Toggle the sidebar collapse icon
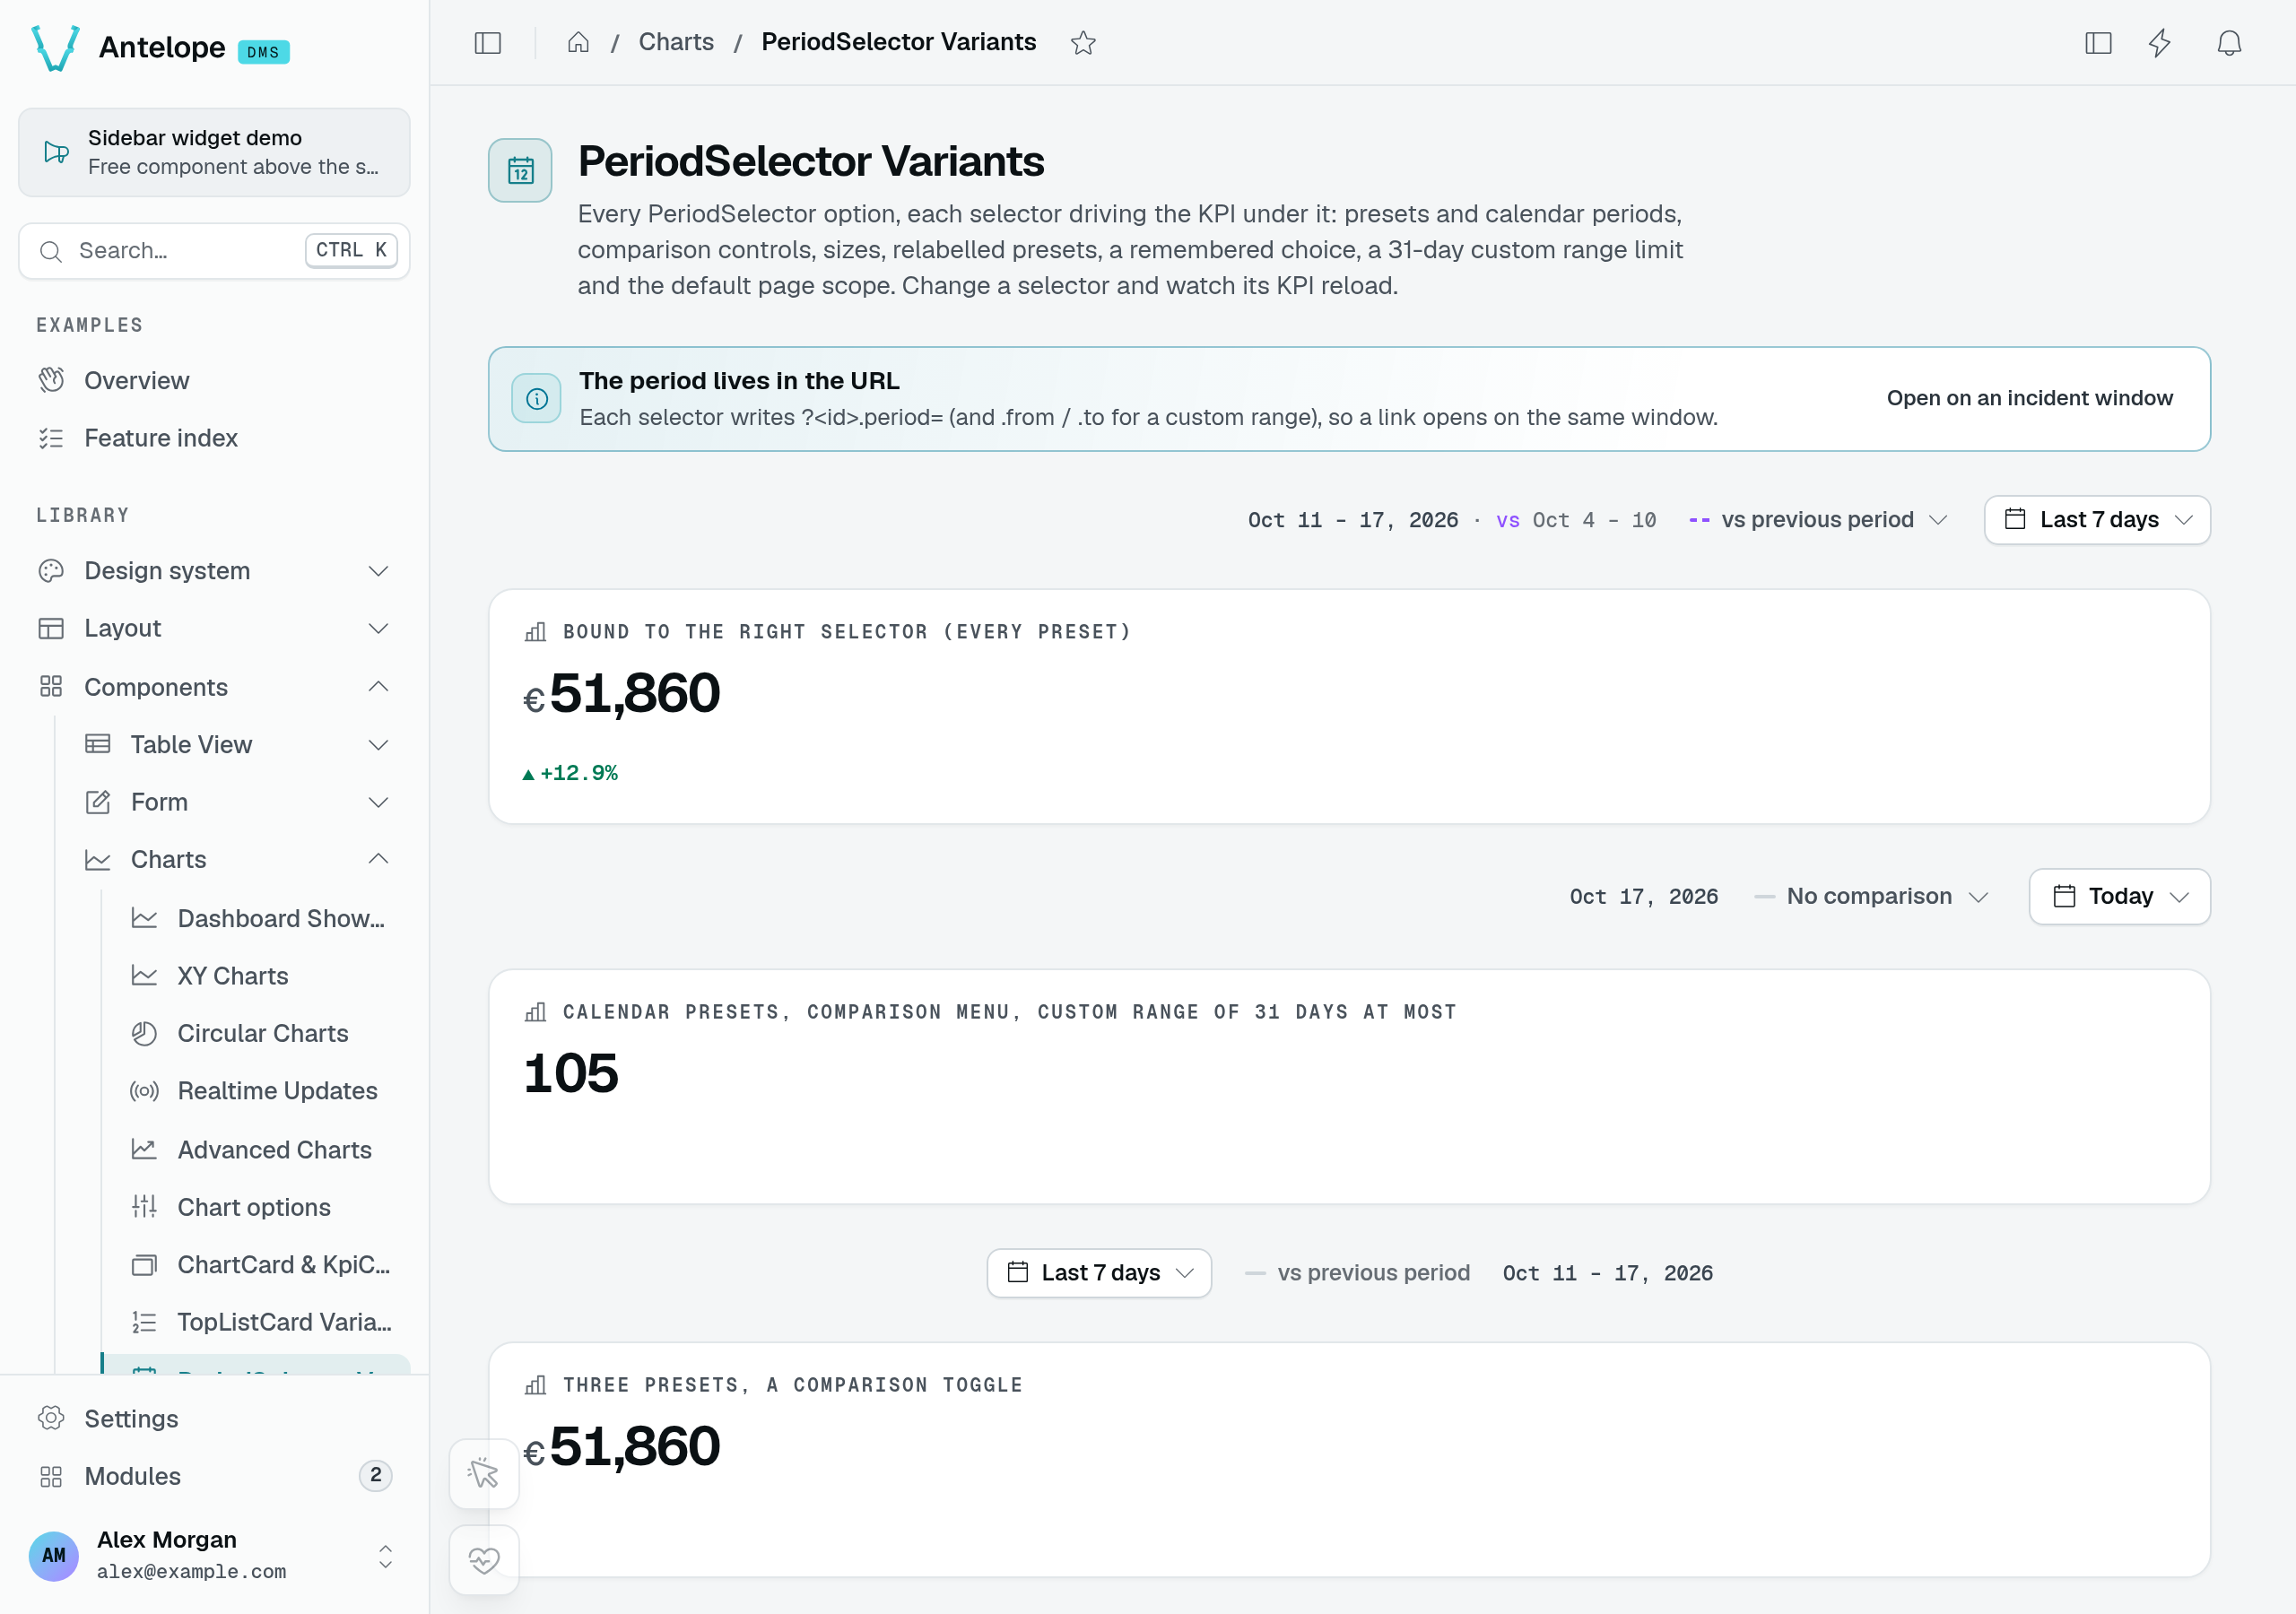The image size is (2296, 1614). (x=487, y=43)
